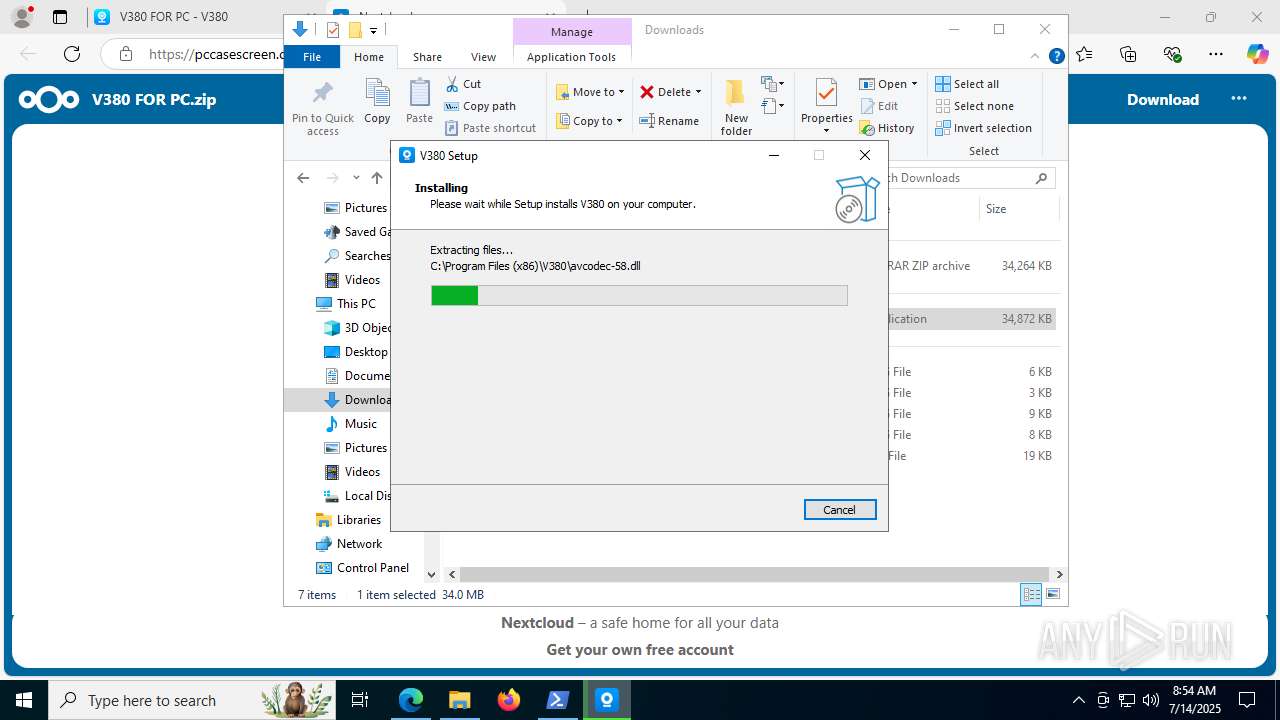Click Invert selection in ribbon
This screenshot has width=1280, height=720.
(x=984, y=128)
